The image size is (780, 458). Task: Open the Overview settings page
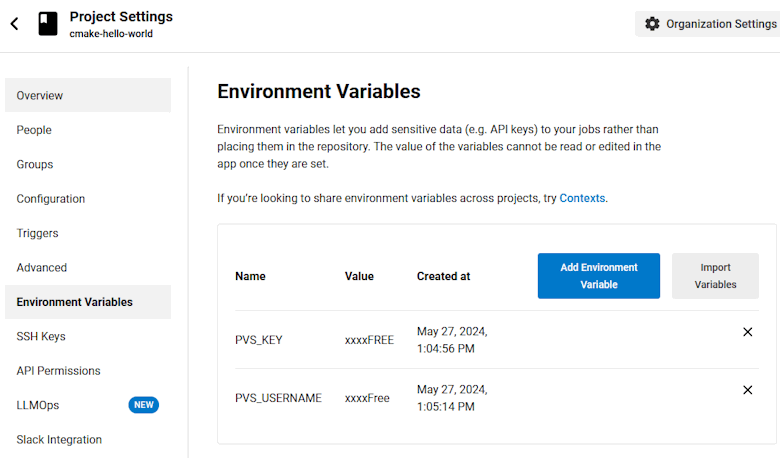[x=87, y=96]
